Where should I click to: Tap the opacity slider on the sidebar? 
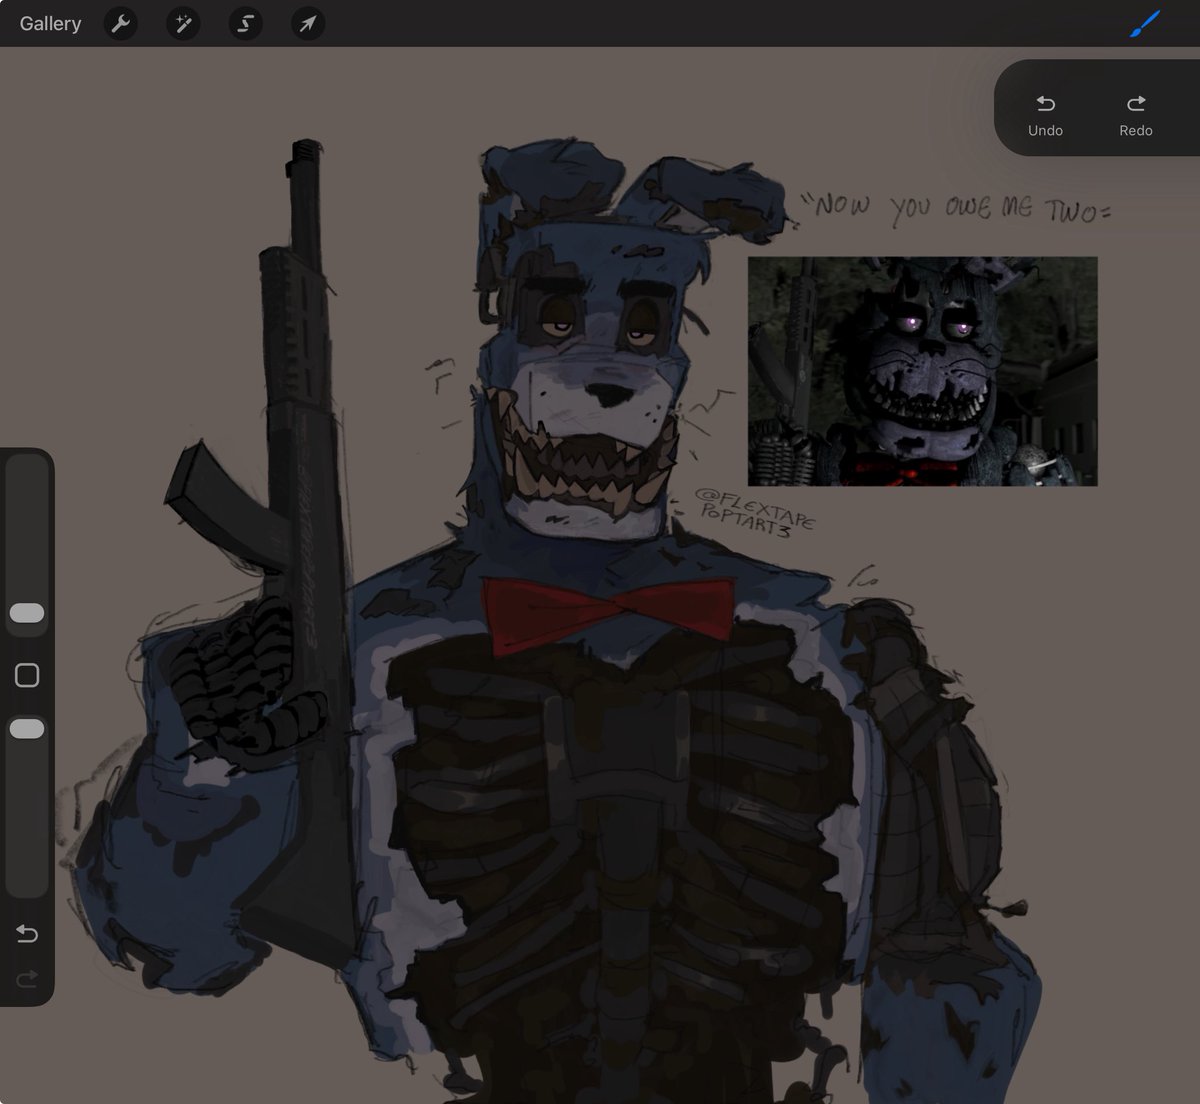point(27,728)
